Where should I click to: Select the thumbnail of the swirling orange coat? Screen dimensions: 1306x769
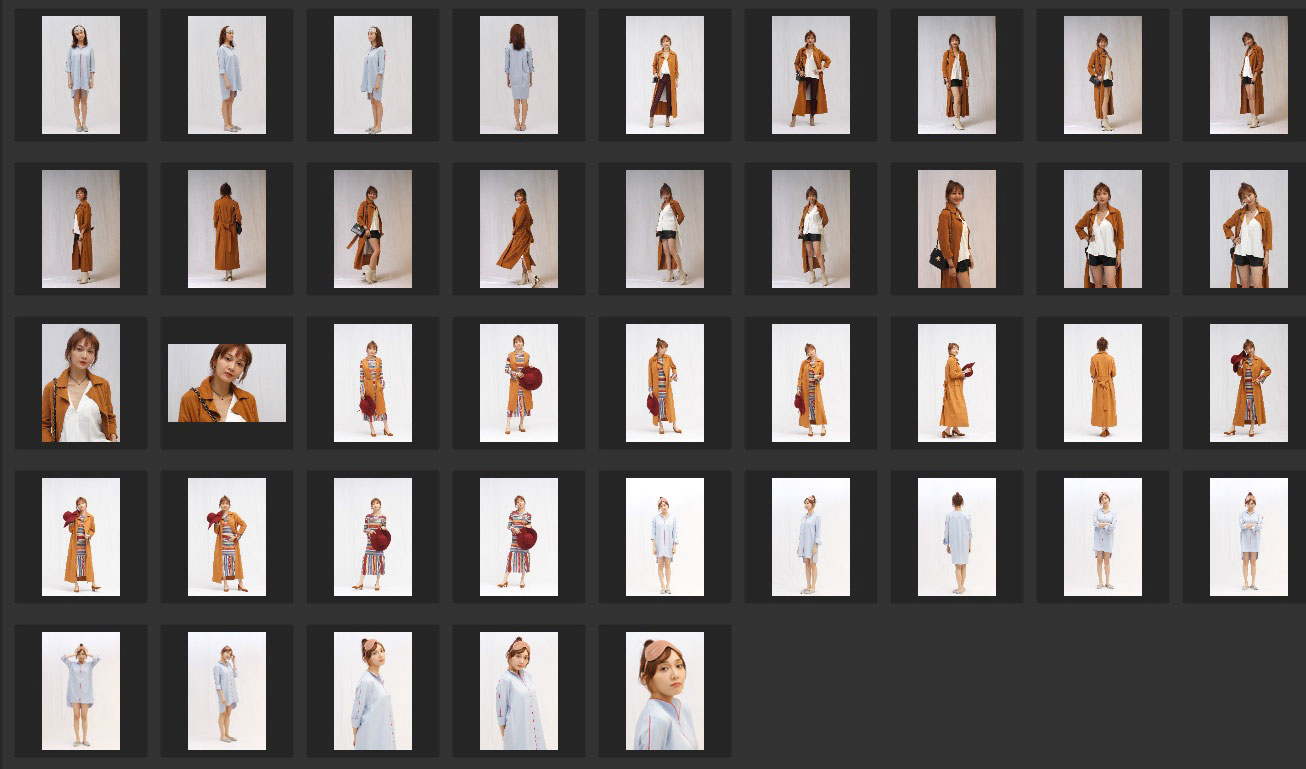tap(518, 229)
